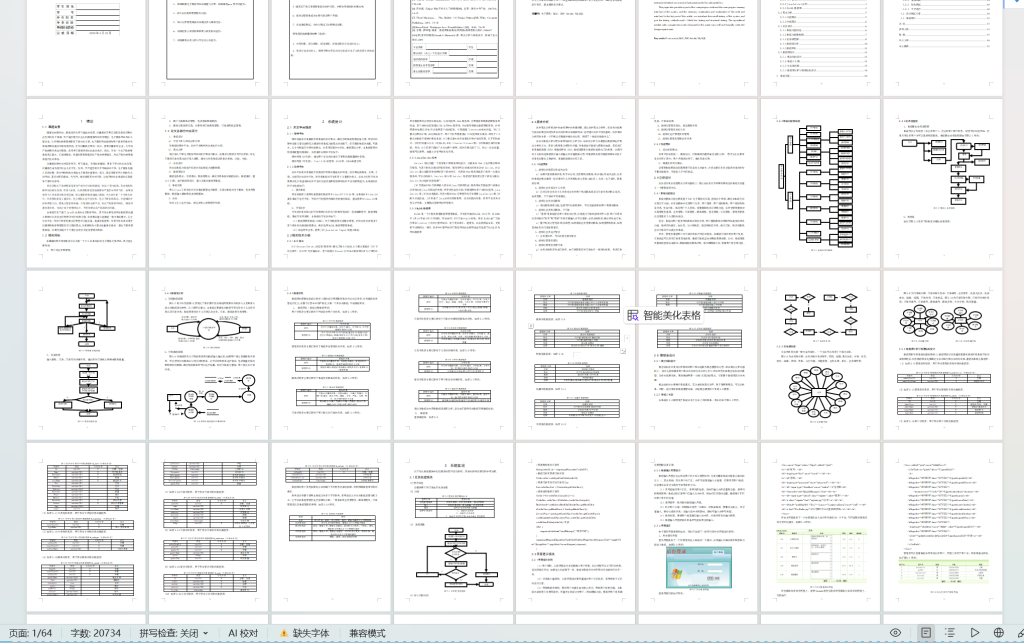Viewport: 1024px width, 643px height.
Task: Select third-row page with two stacked flowcharts
Action: coord(86,355)
